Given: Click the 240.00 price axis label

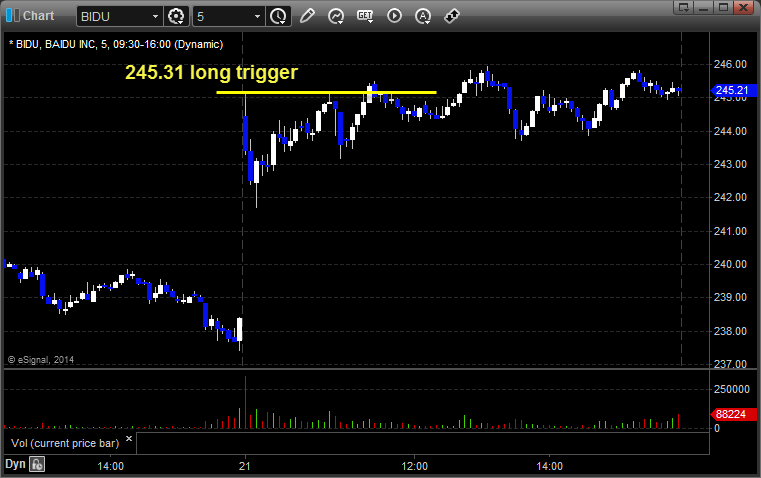Looking at the screenshot, I should click(730, 264).
